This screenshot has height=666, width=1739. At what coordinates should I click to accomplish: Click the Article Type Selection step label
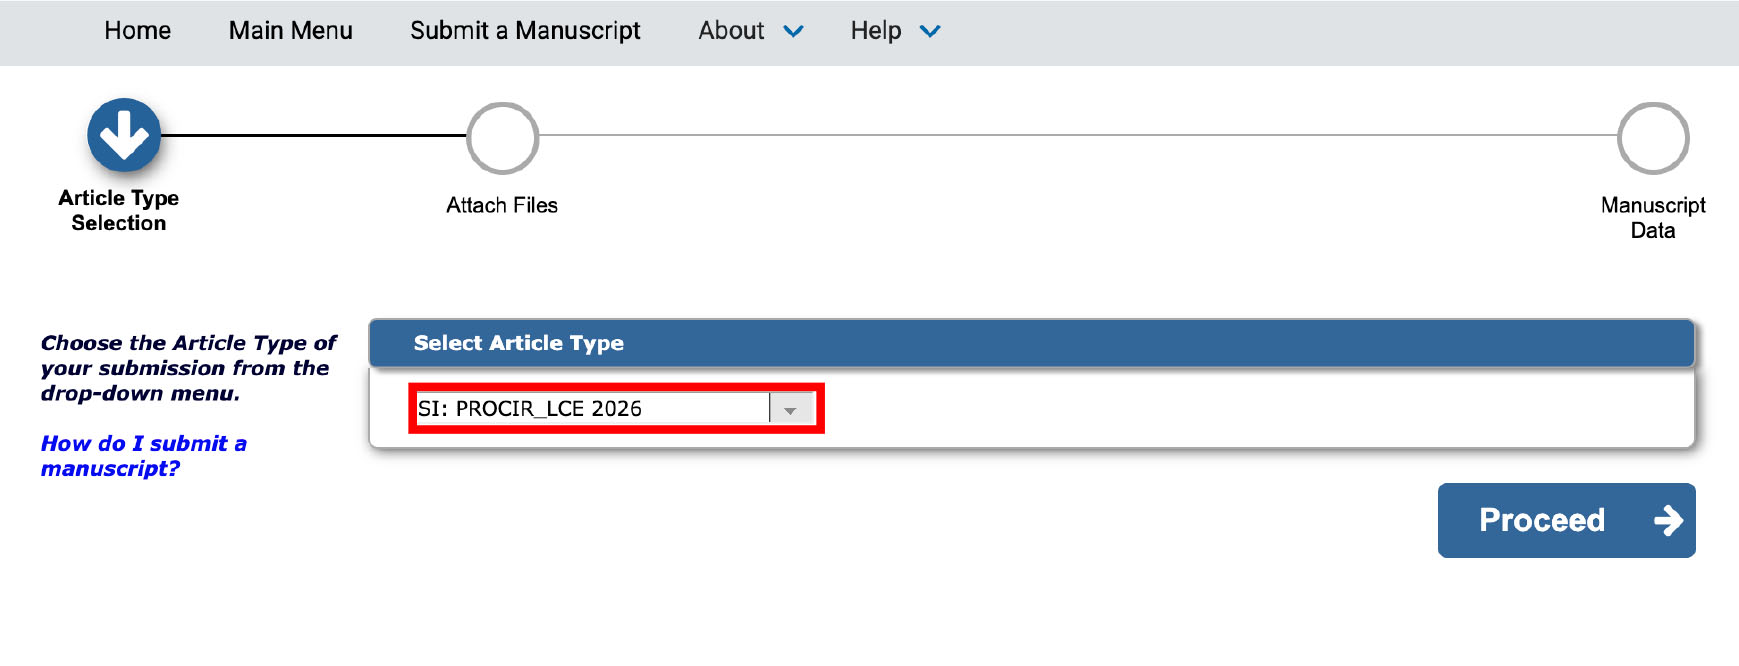point(119,210)
